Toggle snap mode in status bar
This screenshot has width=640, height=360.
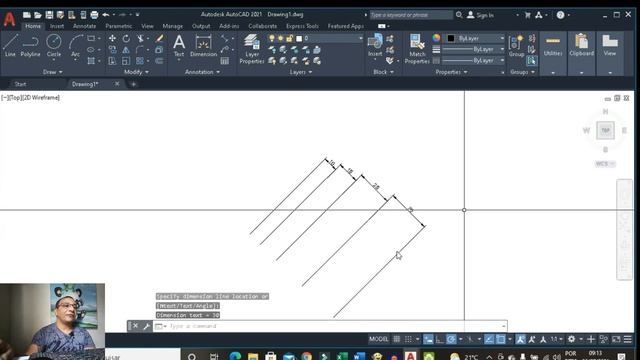(408, 339)
